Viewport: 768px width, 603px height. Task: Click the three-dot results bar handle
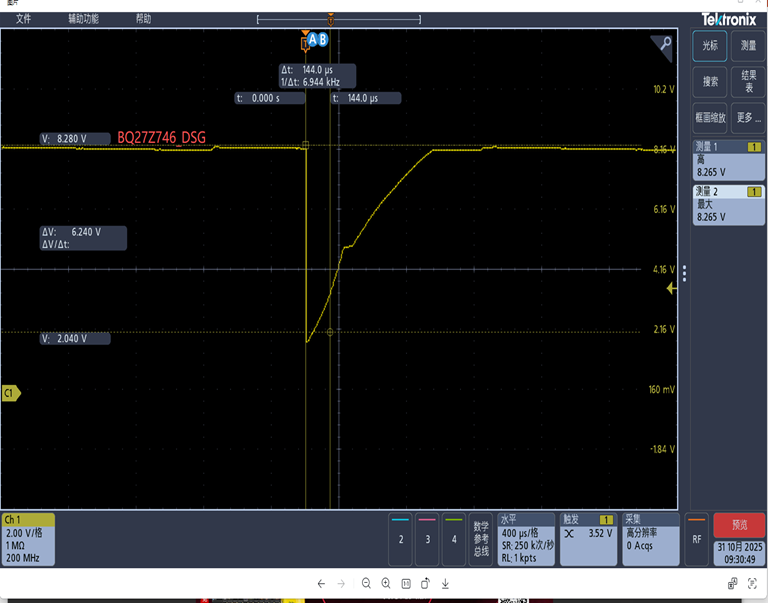pos(684,273)
